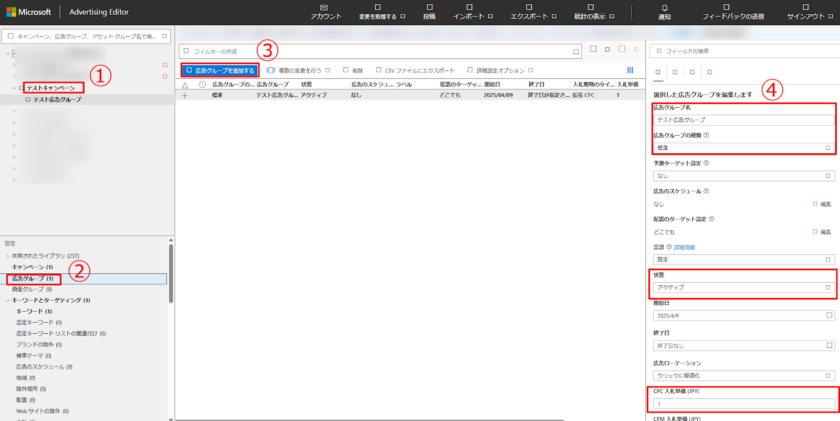The height and width of the screenshot is (421, 840).
Task: Click green plus icon in first row
Action: [x=184, y=94]
